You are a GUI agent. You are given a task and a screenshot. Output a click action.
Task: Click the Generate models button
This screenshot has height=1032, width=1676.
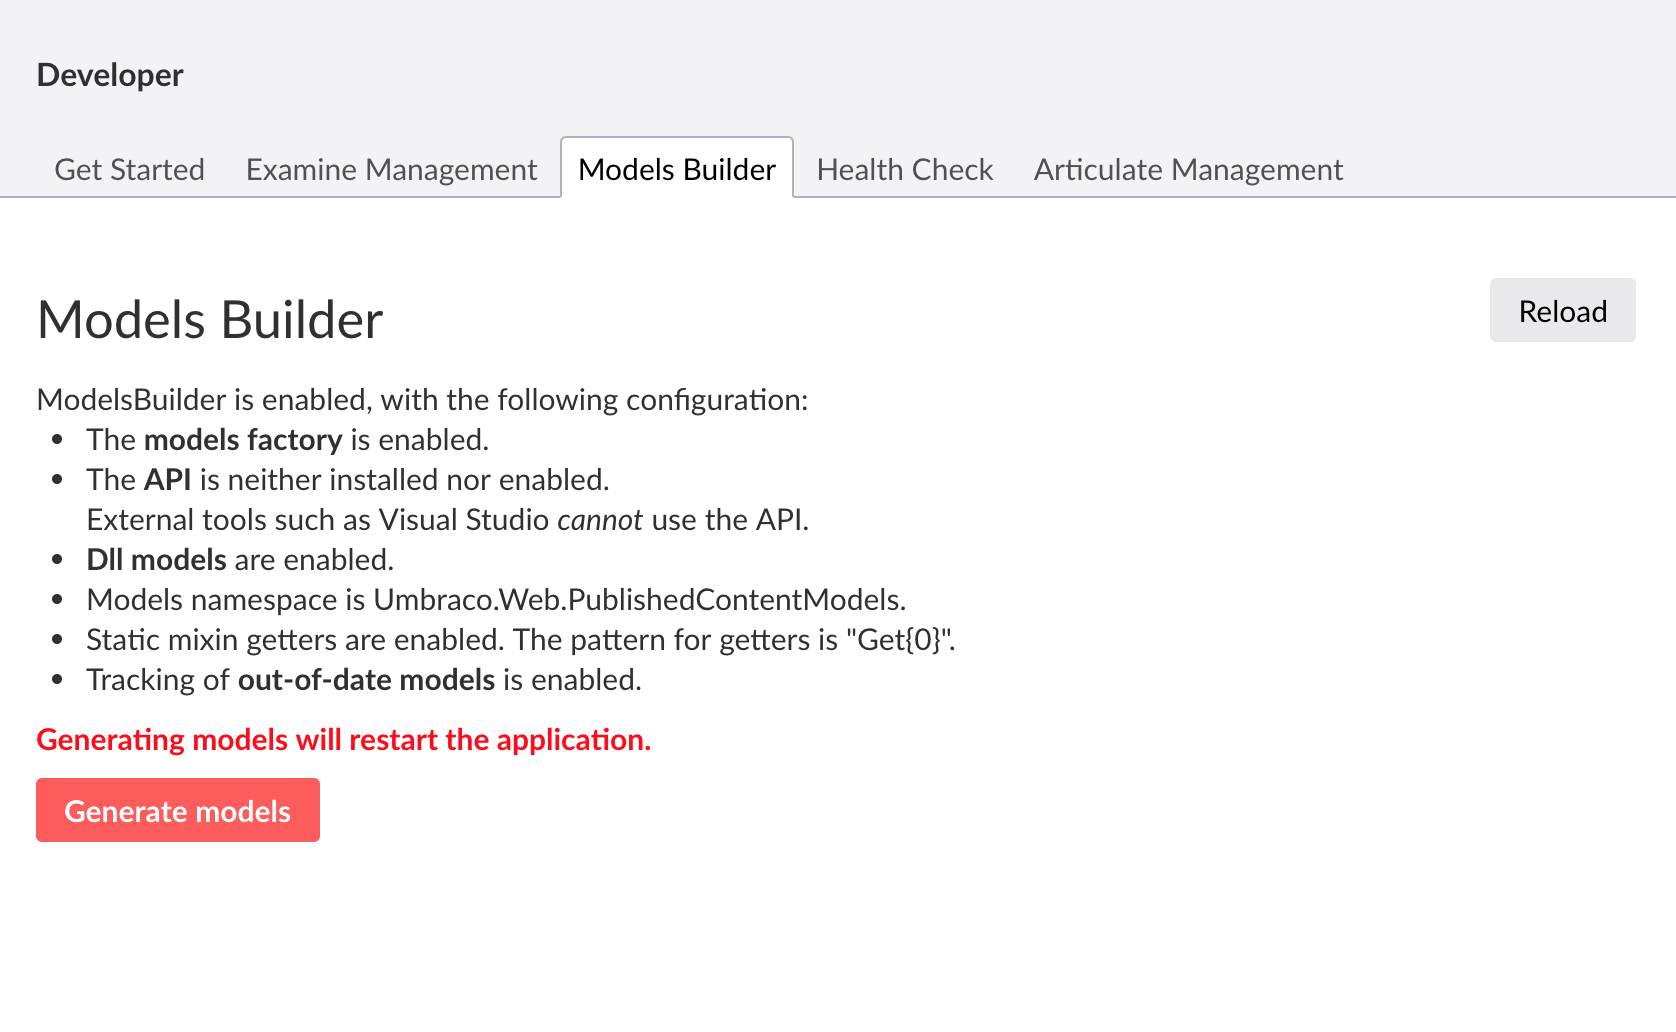(x=178, y=810)
